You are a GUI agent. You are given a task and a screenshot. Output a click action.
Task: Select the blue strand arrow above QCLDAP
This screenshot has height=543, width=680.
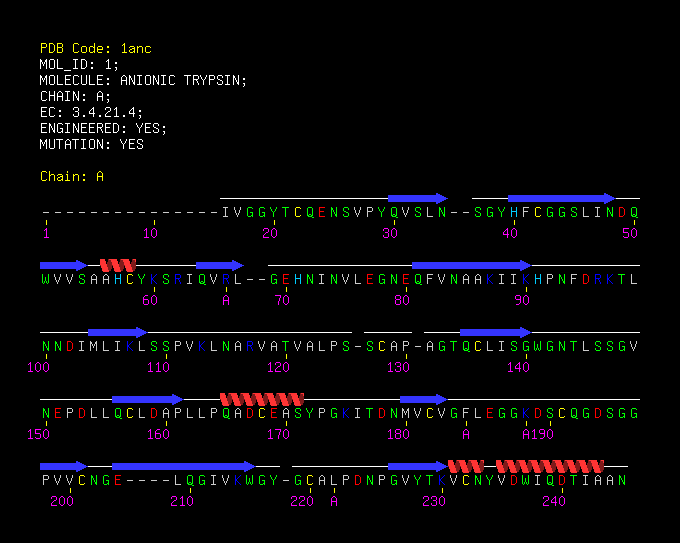tap(148, 399)
